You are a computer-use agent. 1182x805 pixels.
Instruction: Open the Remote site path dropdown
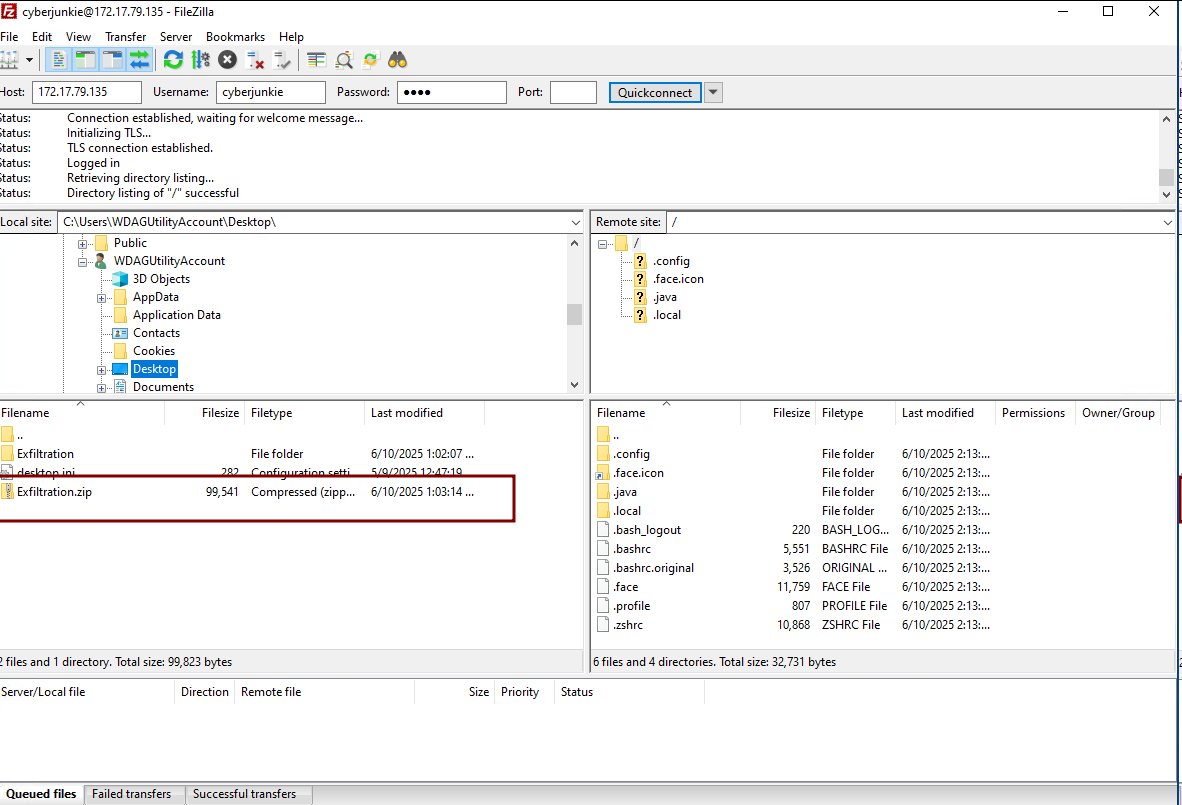click(1168, 221)
